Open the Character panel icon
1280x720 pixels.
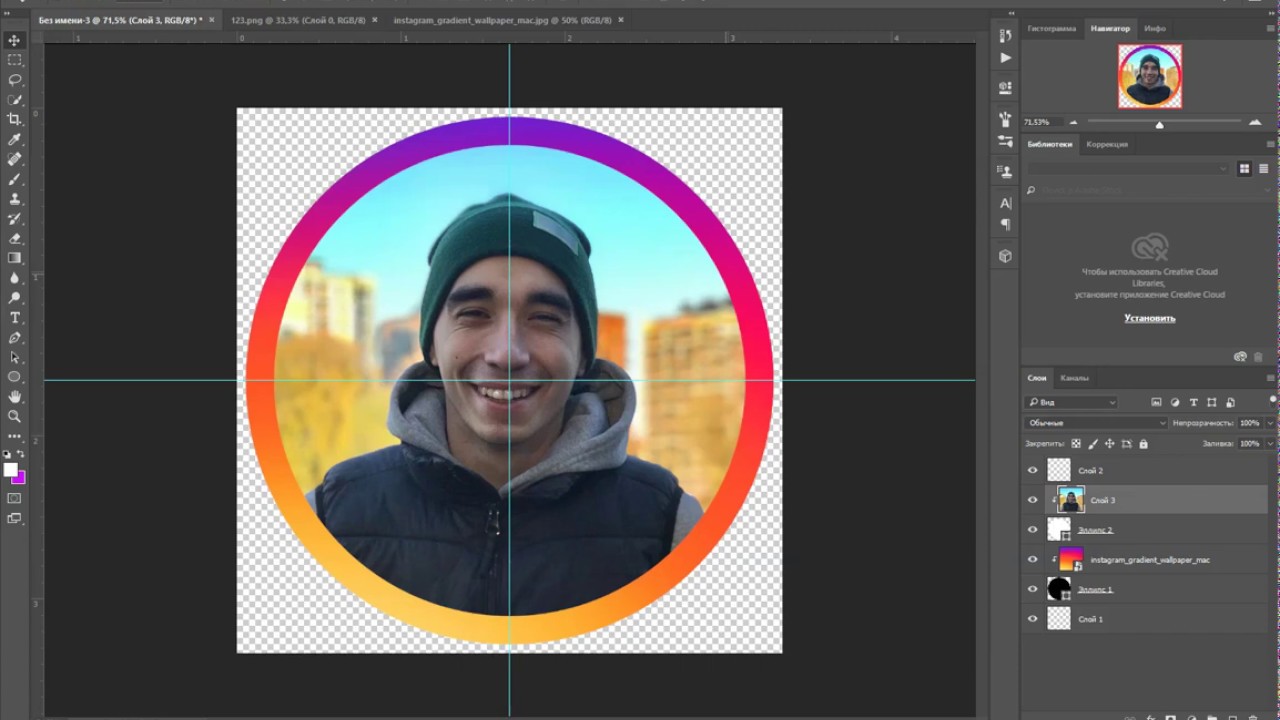click(x=1005, y=203)
